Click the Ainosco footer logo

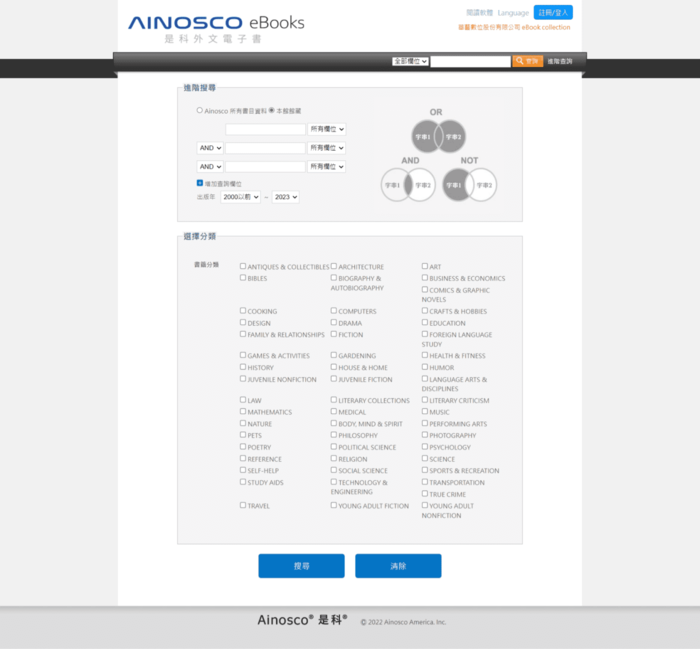pos(302,620)
